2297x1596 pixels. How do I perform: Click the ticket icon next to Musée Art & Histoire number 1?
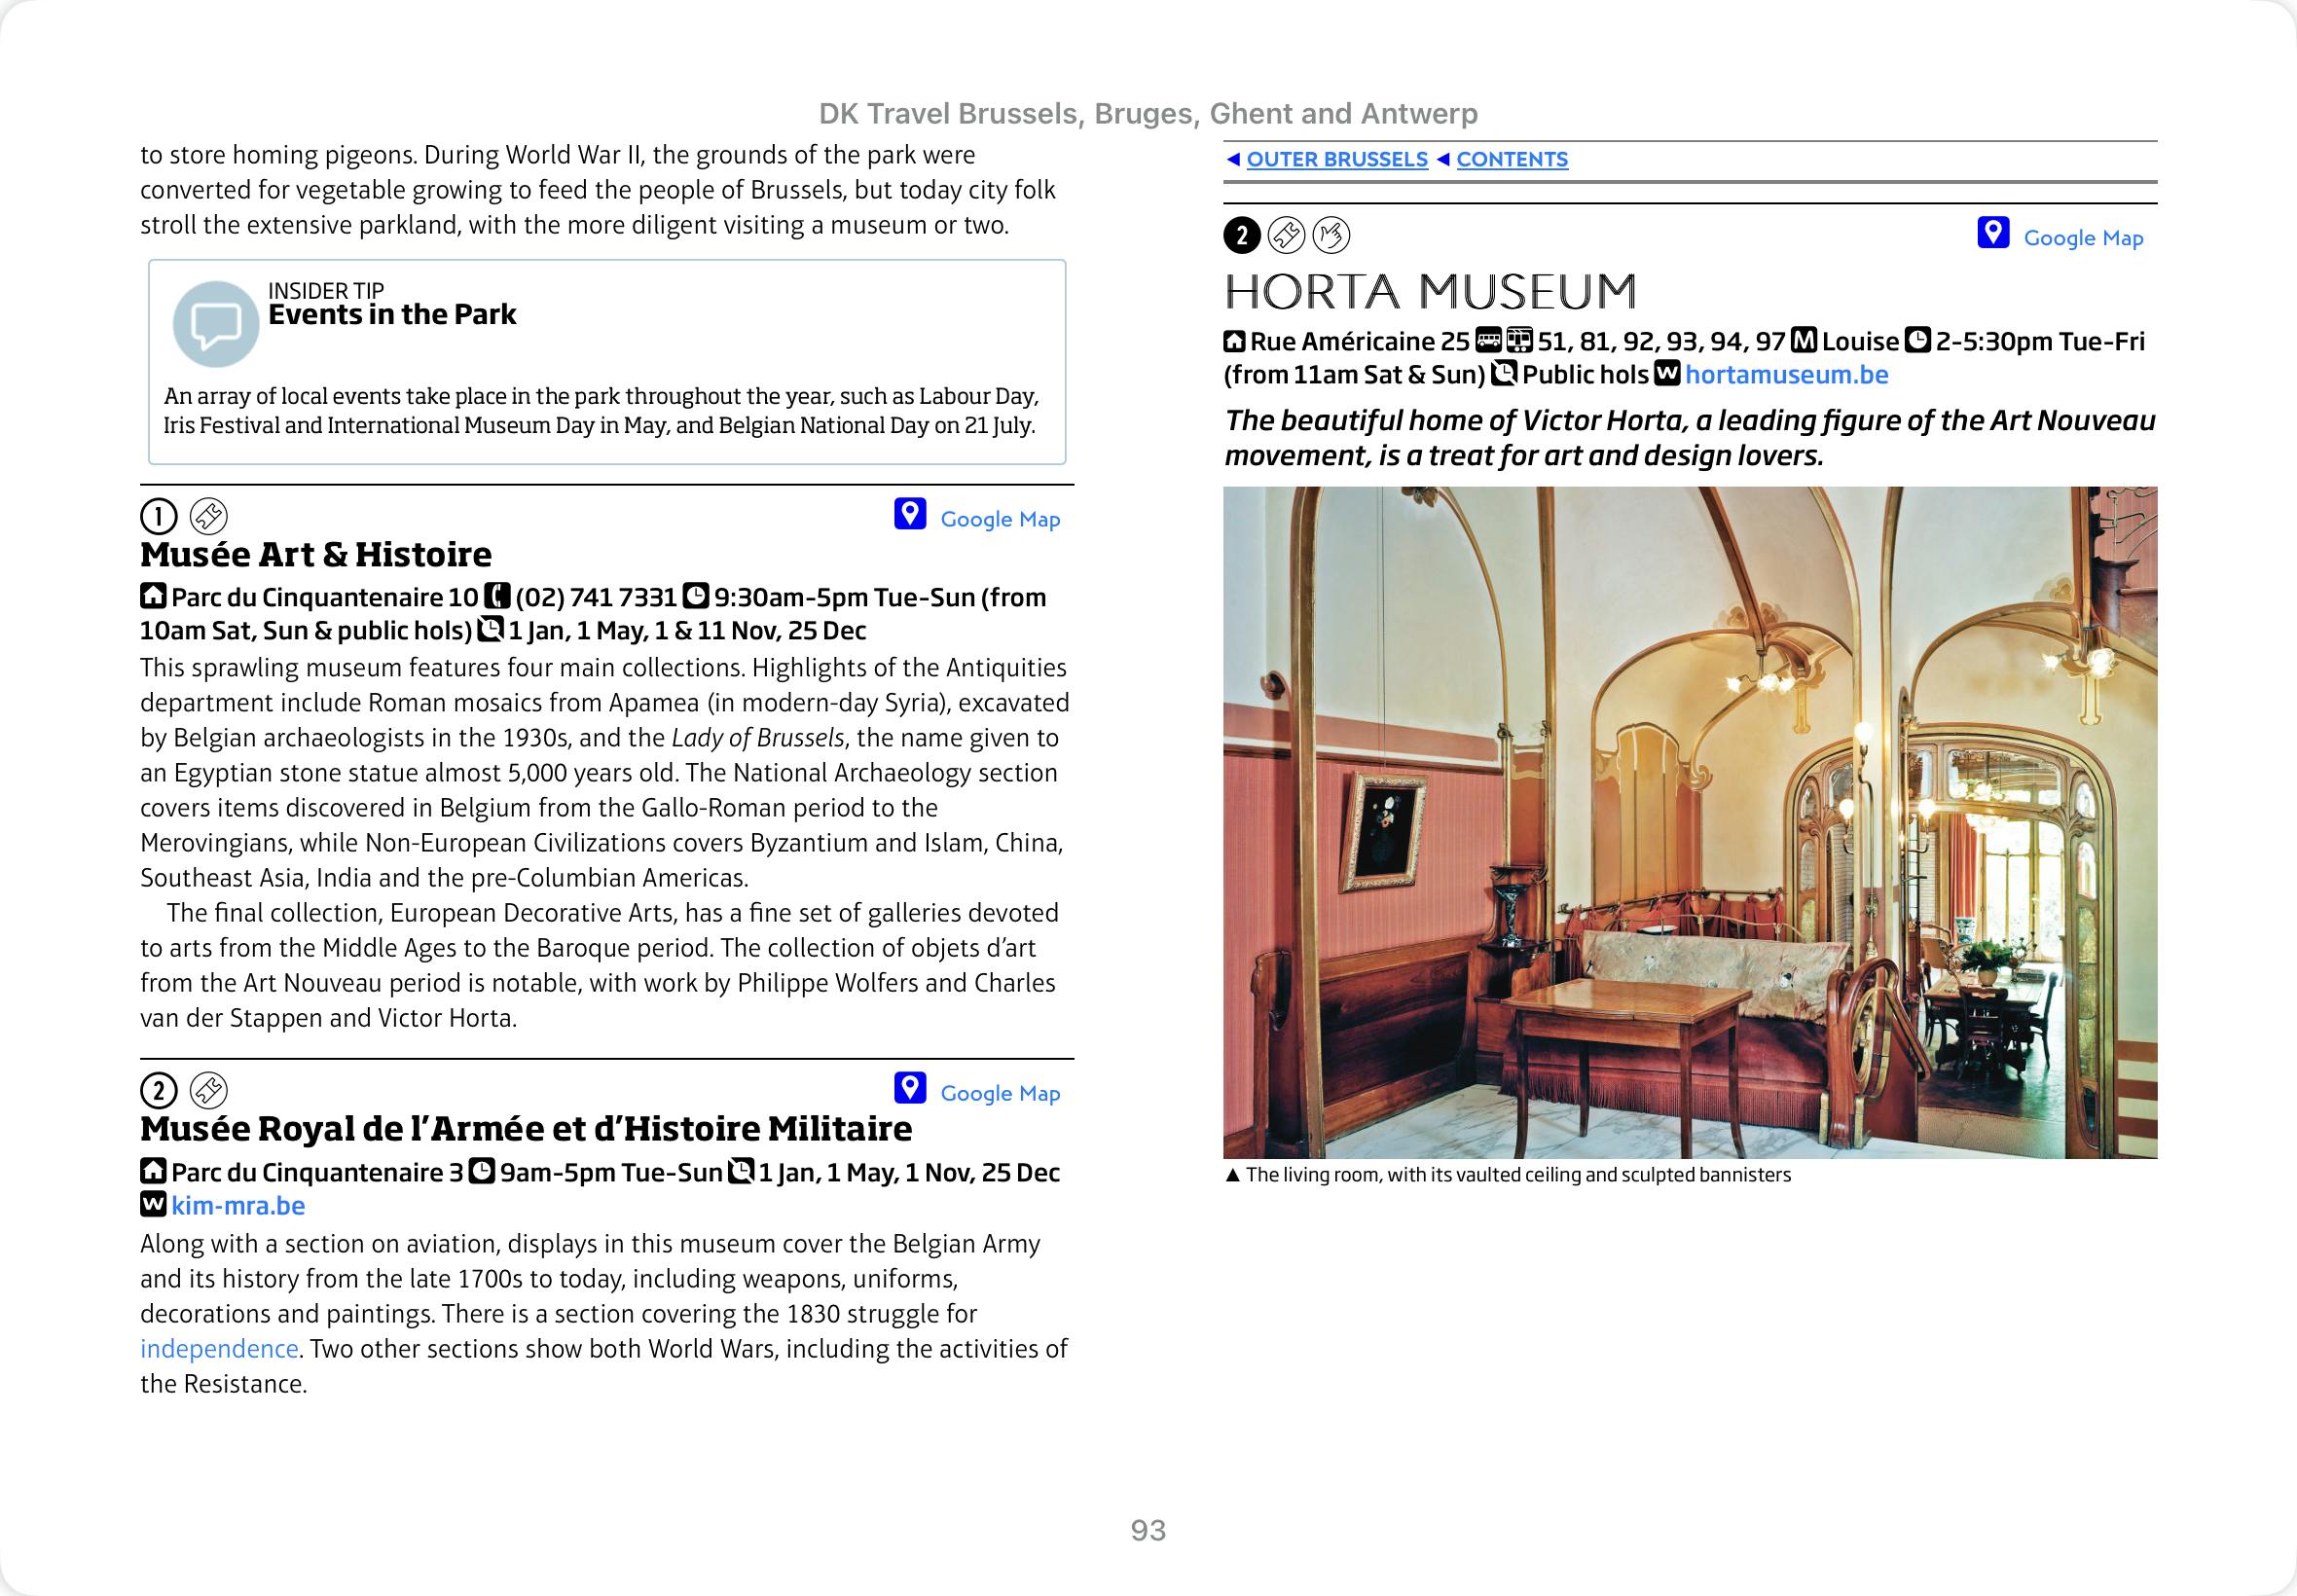click(209, 517)
